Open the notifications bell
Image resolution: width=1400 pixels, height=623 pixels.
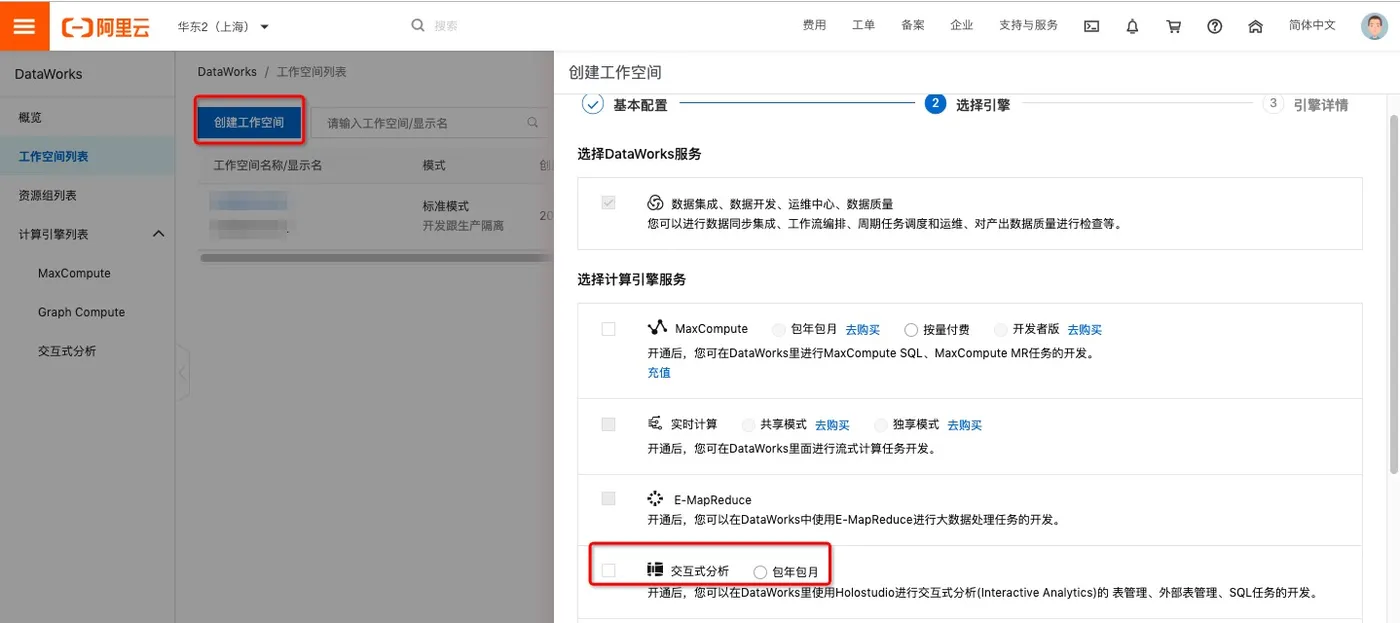point(1132,27)
